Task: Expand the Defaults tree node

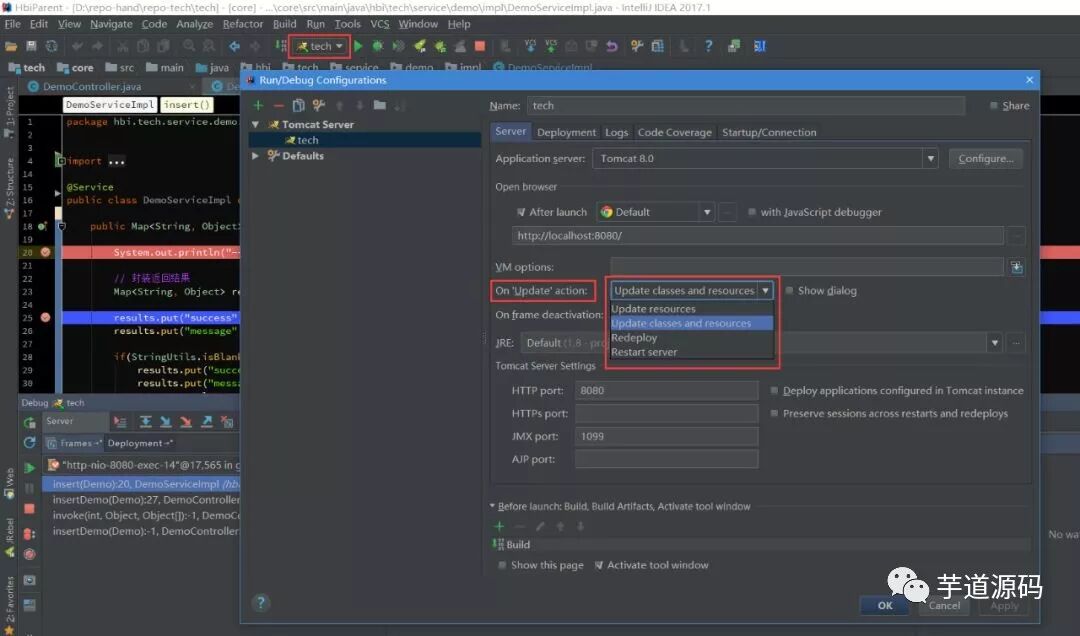Action: [256, 156]
